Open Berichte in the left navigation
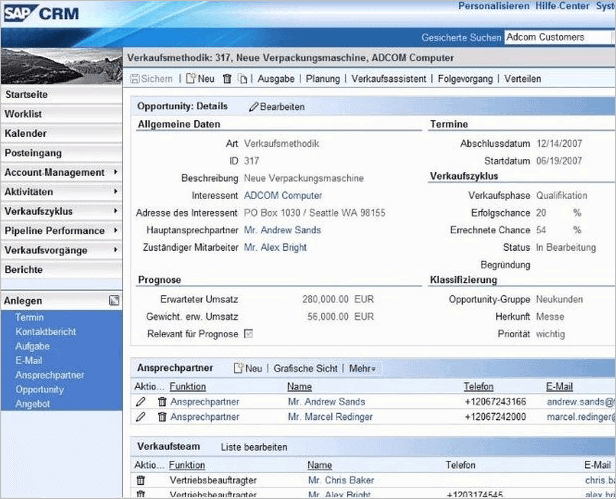The image size is (616, 499). pyautogui.click(x=23, y=270)
